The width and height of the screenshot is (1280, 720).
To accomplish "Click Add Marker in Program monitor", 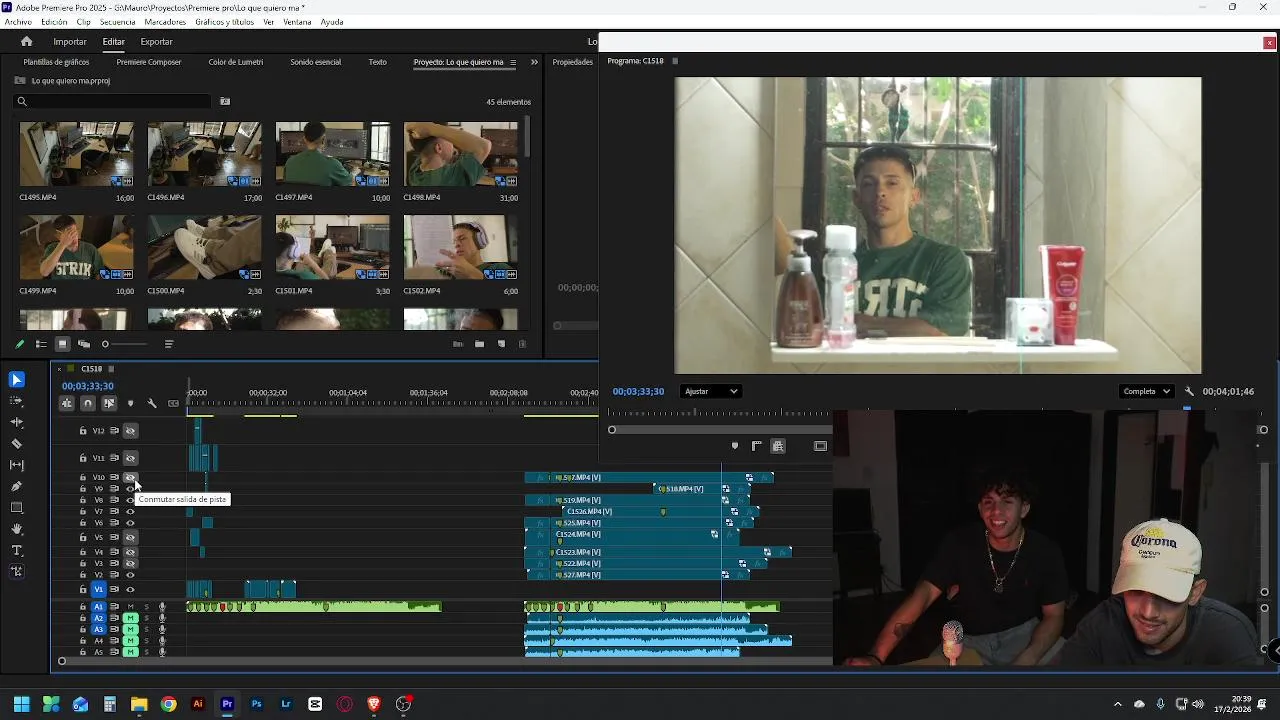I will (735, 446).
